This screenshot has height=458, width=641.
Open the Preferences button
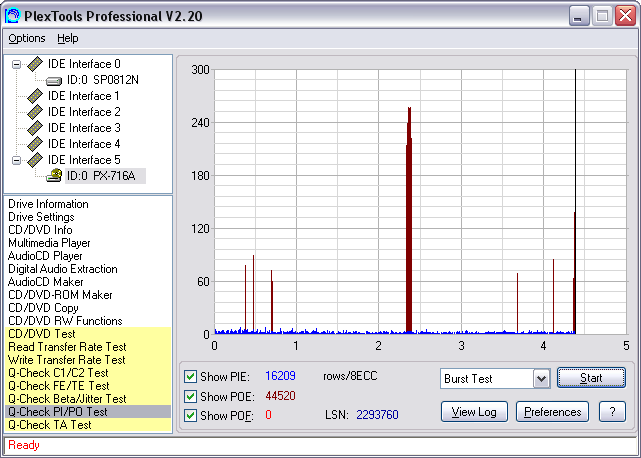[552, 412]
